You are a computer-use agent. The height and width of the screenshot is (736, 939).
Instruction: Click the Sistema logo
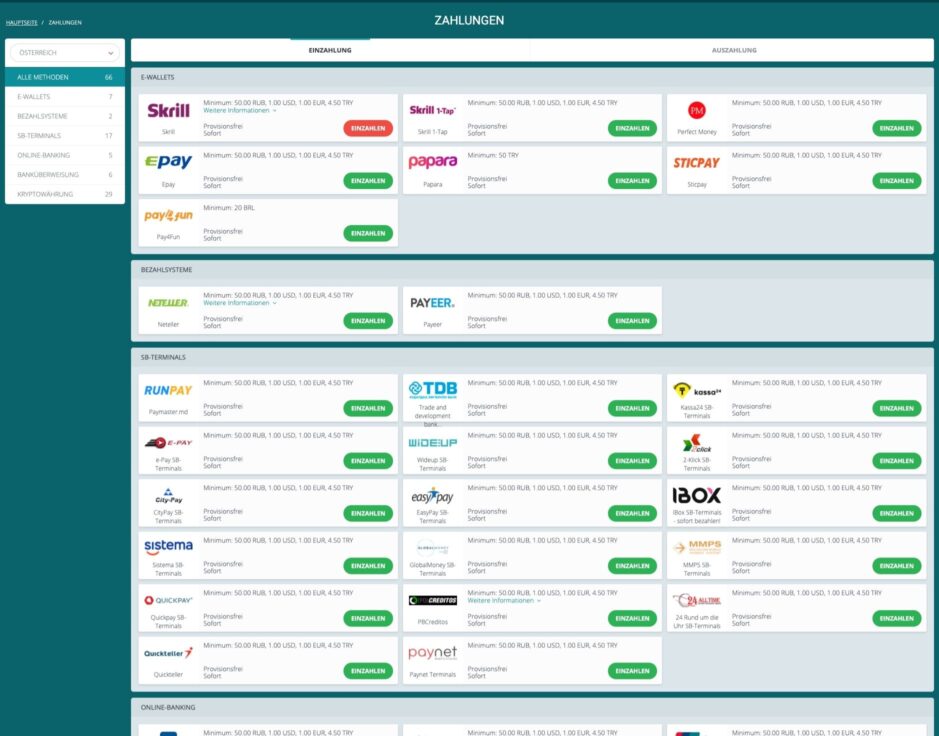[x=168, y=546]
